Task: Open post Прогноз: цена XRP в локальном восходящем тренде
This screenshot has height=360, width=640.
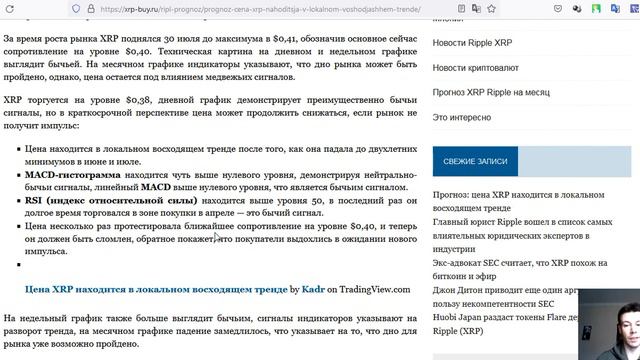Action: 518,201
